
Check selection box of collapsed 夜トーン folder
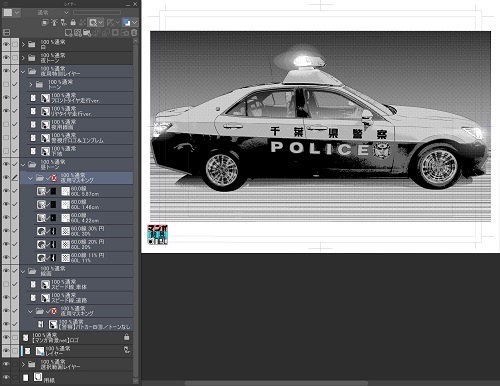coord(15,58)
